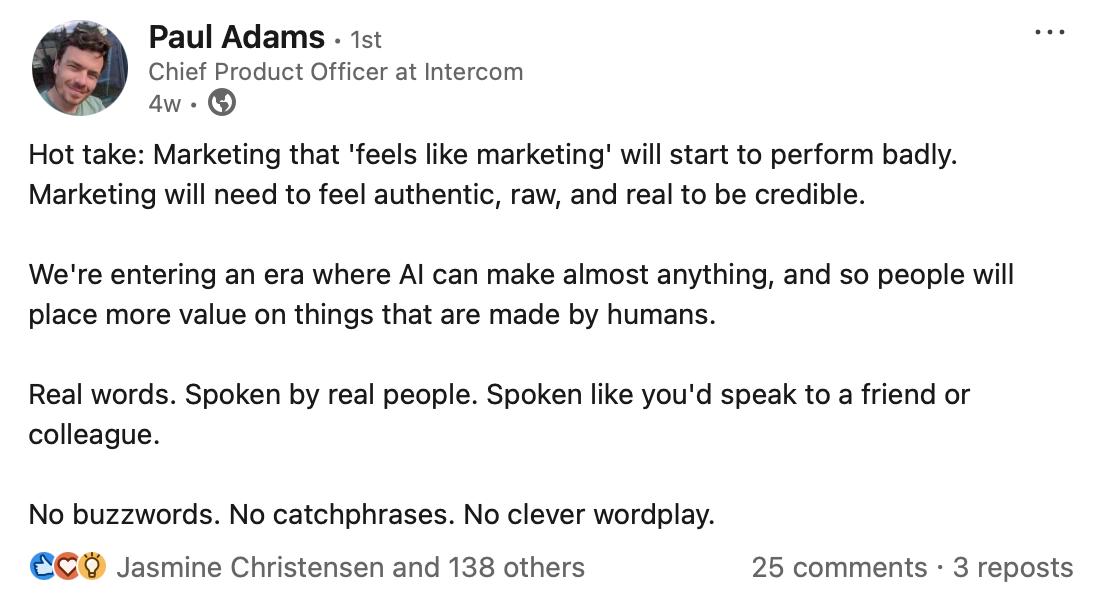Click Paul Adams' profile photo
The height and width of the screenshot is (596, 1100).
tap(80, 68)
